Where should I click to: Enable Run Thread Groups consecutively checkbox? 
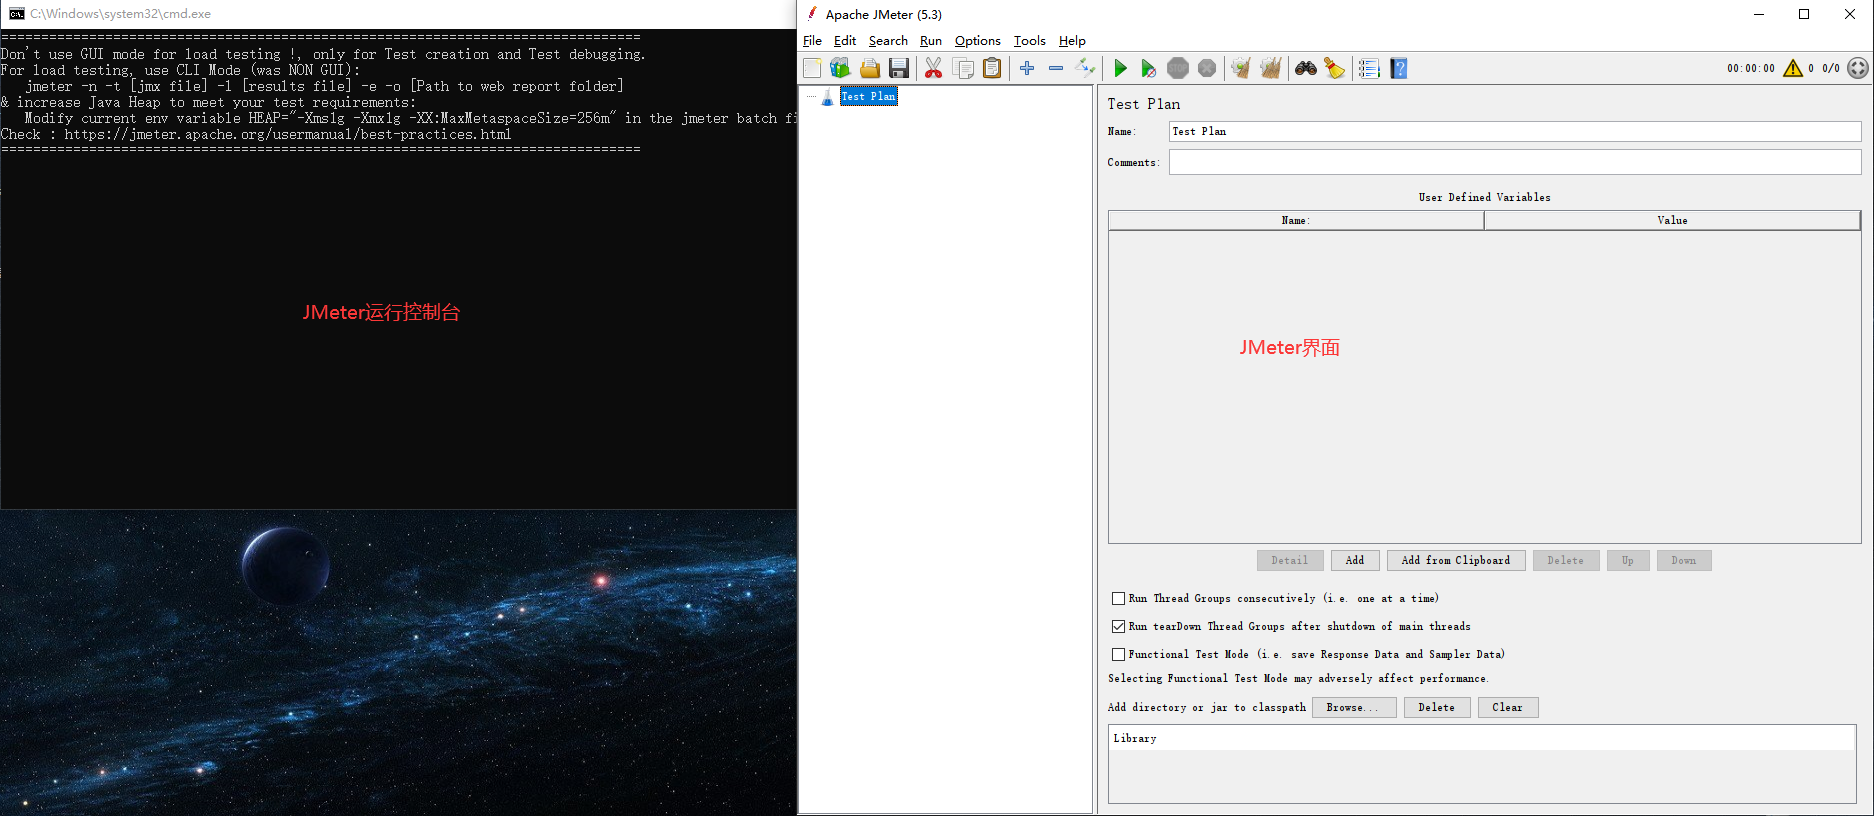coord(1118,598)
